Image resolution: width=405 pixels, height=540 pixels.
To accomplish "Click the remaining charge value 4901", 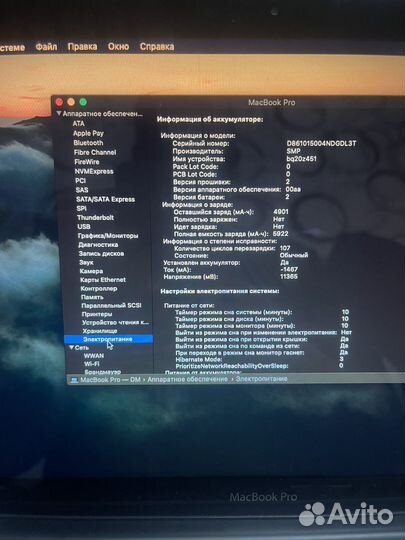I will click(281, 211).
